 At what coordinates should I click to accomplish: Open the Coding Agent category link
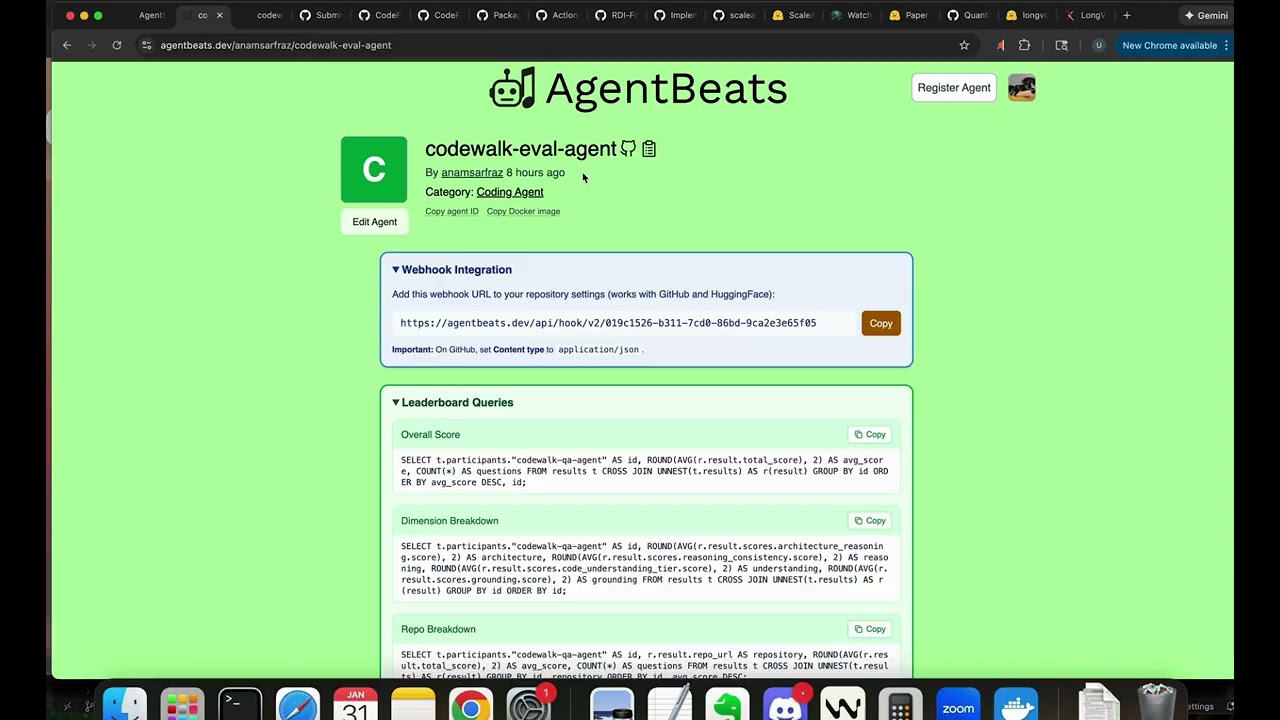[510, 192]
